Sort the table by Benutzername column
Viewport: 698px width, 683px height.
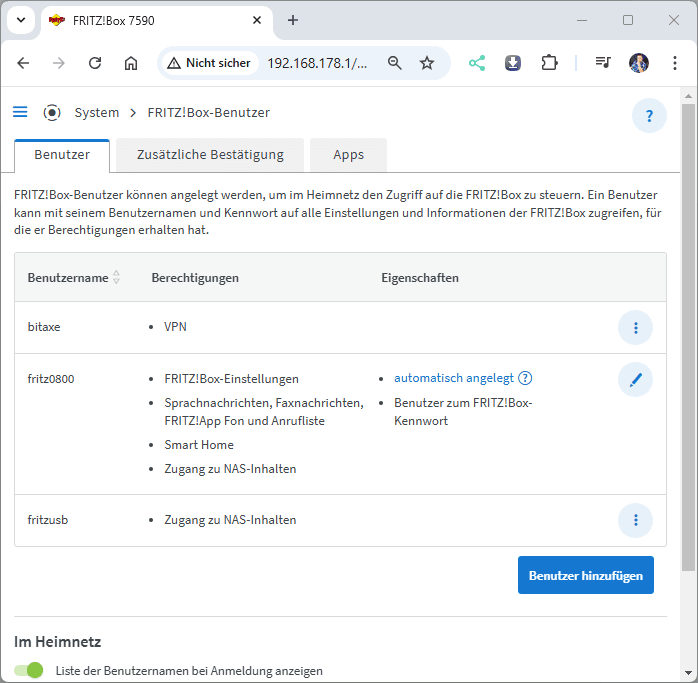click(116, 277)
